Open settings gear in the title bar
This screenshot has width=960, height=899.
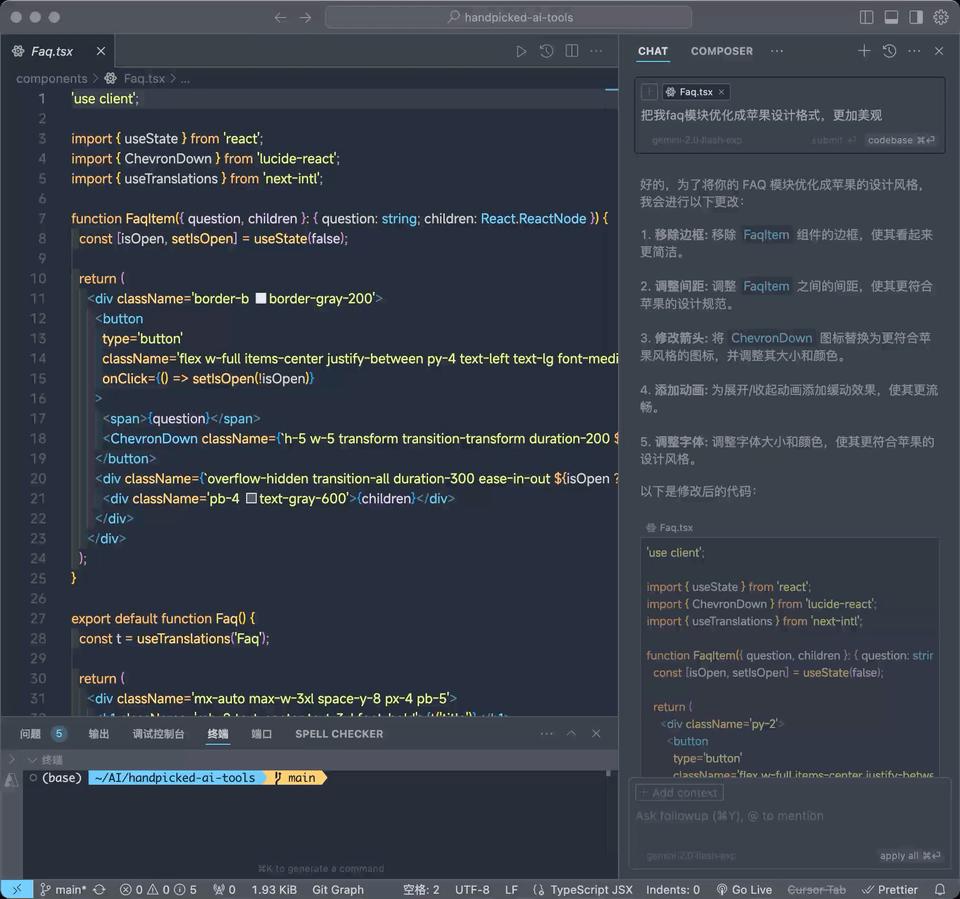tap(940, 17)
